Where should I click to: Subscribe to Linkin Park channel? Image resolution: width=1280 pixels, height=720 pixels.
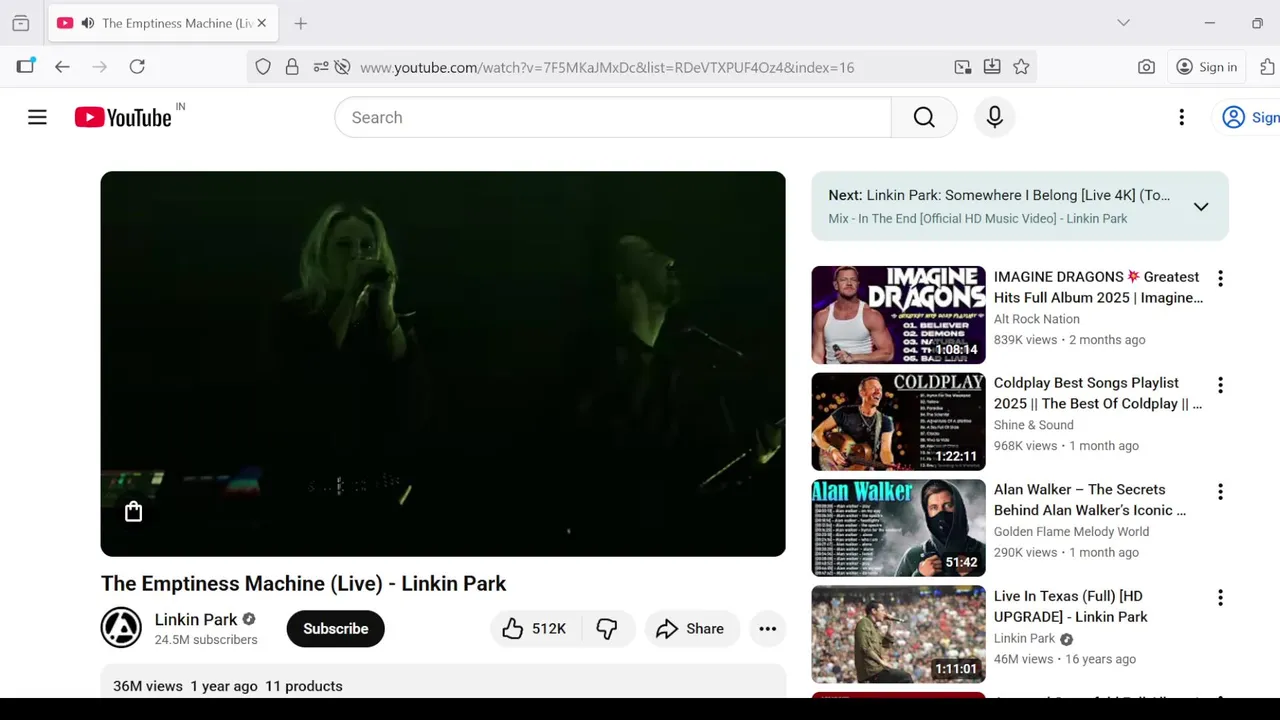click(335, 629)
